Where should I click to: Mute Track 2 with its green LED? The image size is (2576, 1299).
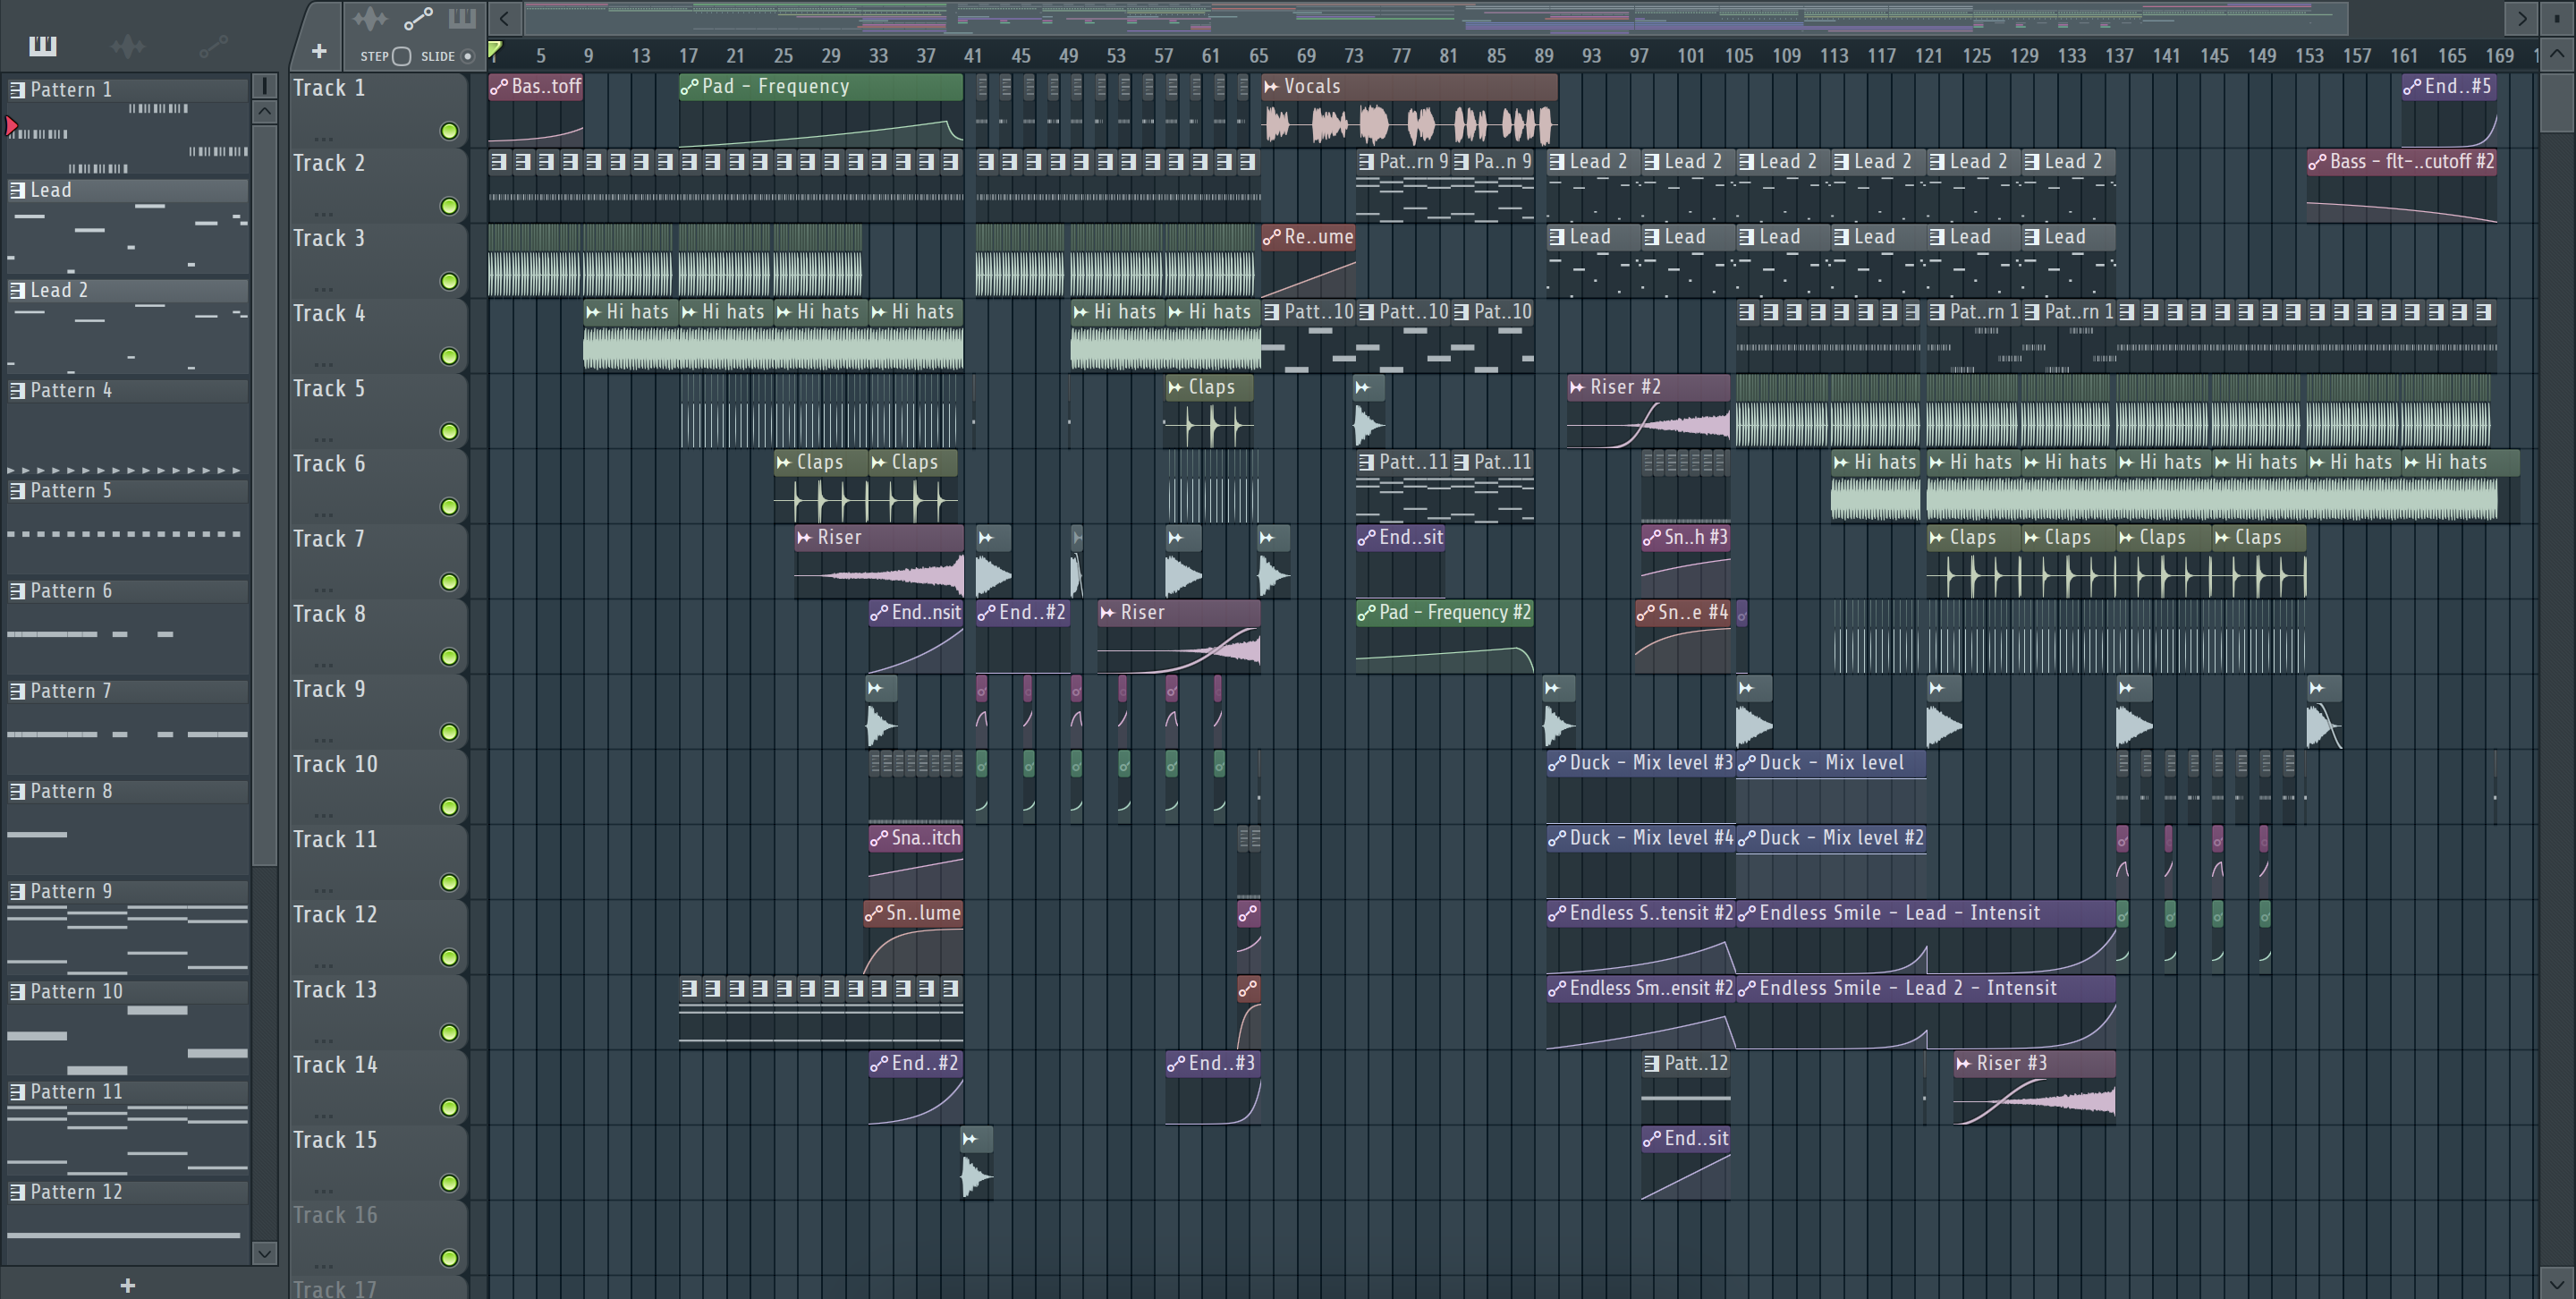tap(449, 206)
